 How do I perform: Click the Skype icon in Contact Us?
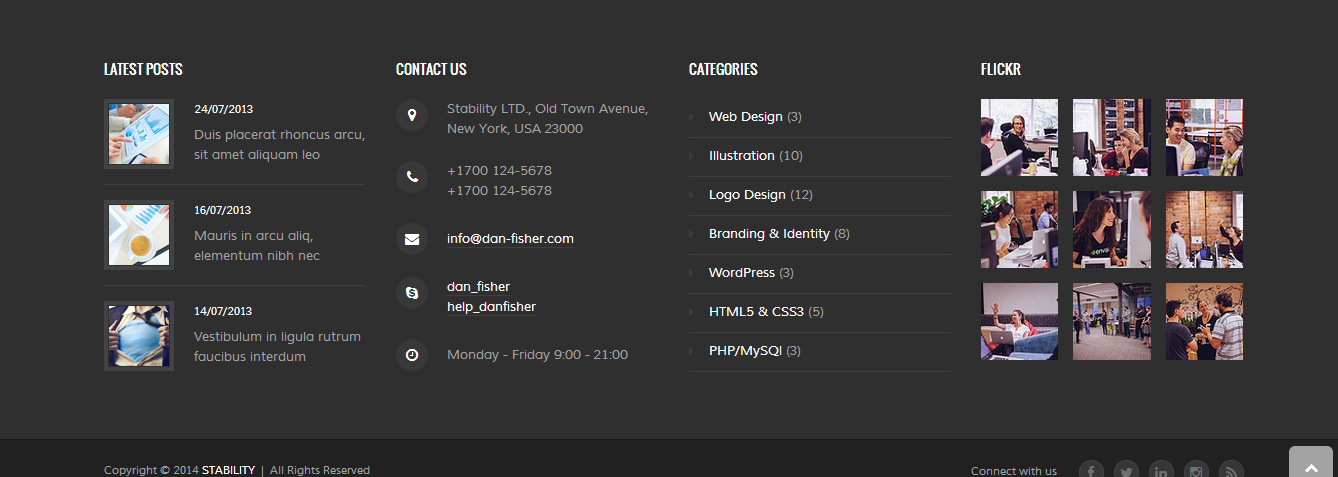pyautogui.click(x=412, y=293)
